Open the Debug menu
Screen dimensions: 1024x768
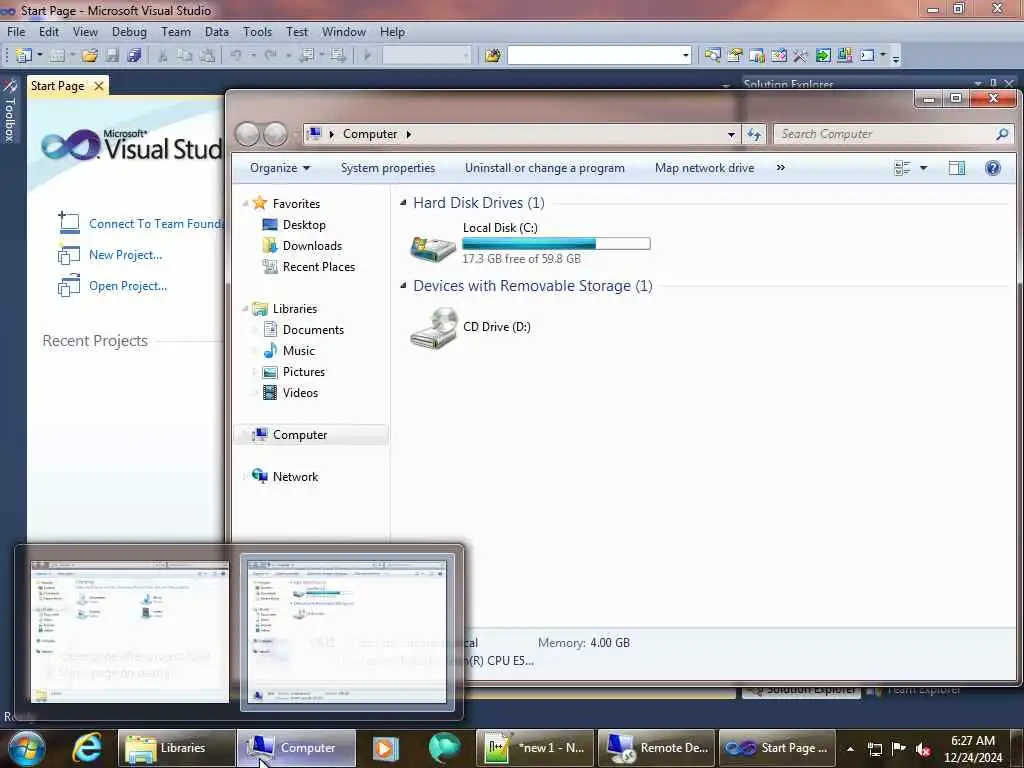[129, 31]
